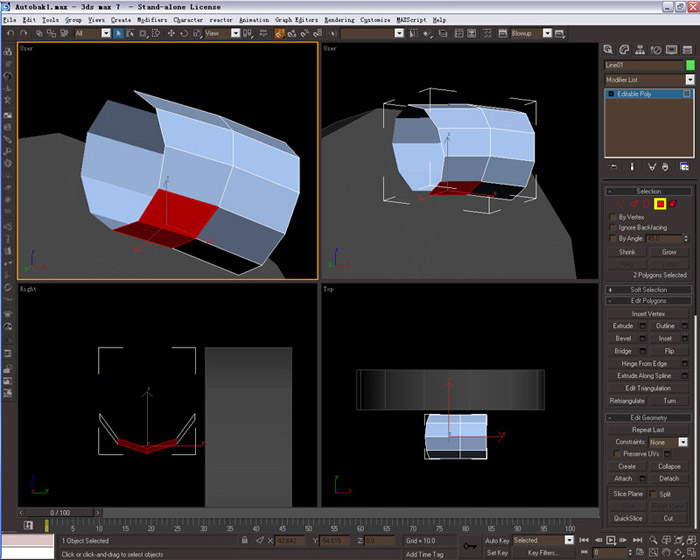This screenshot has width=700, height=560.
Task: Open the Modify command panel tab
Action: click(624, 50)
